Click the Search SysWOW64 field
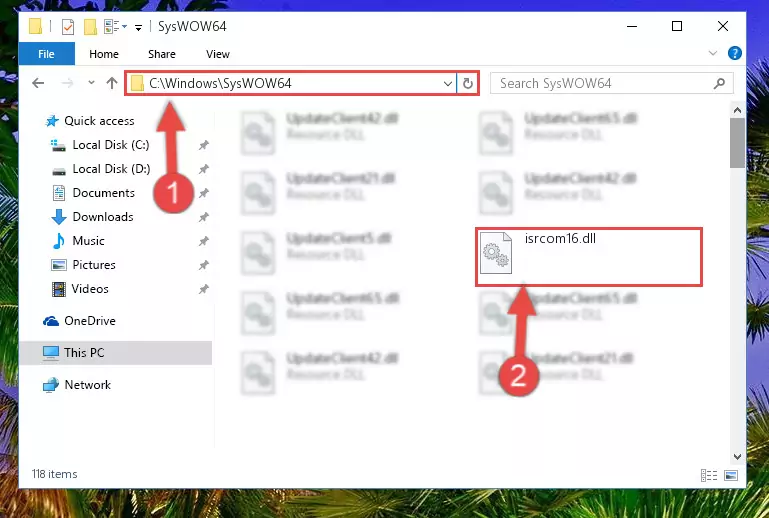The image size is (769, 518). pos(612,83)
